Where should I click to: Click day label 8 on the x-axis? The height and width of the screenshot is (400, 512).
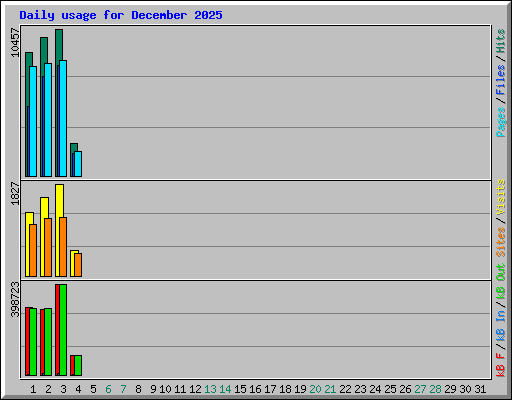pos(138,389)
